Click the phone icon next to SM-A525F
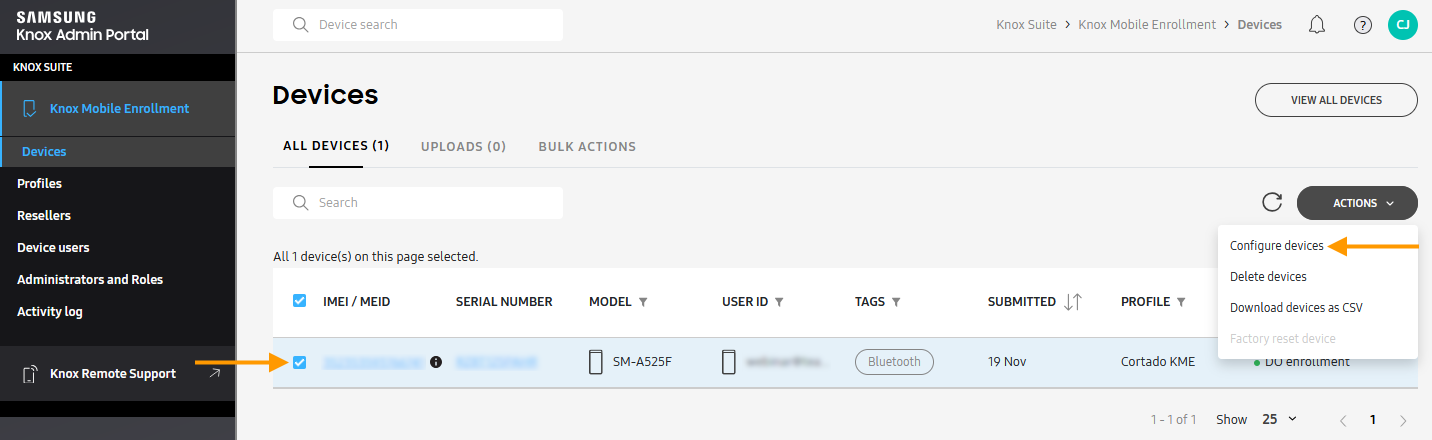The image size is (1432, 440). 596,362
